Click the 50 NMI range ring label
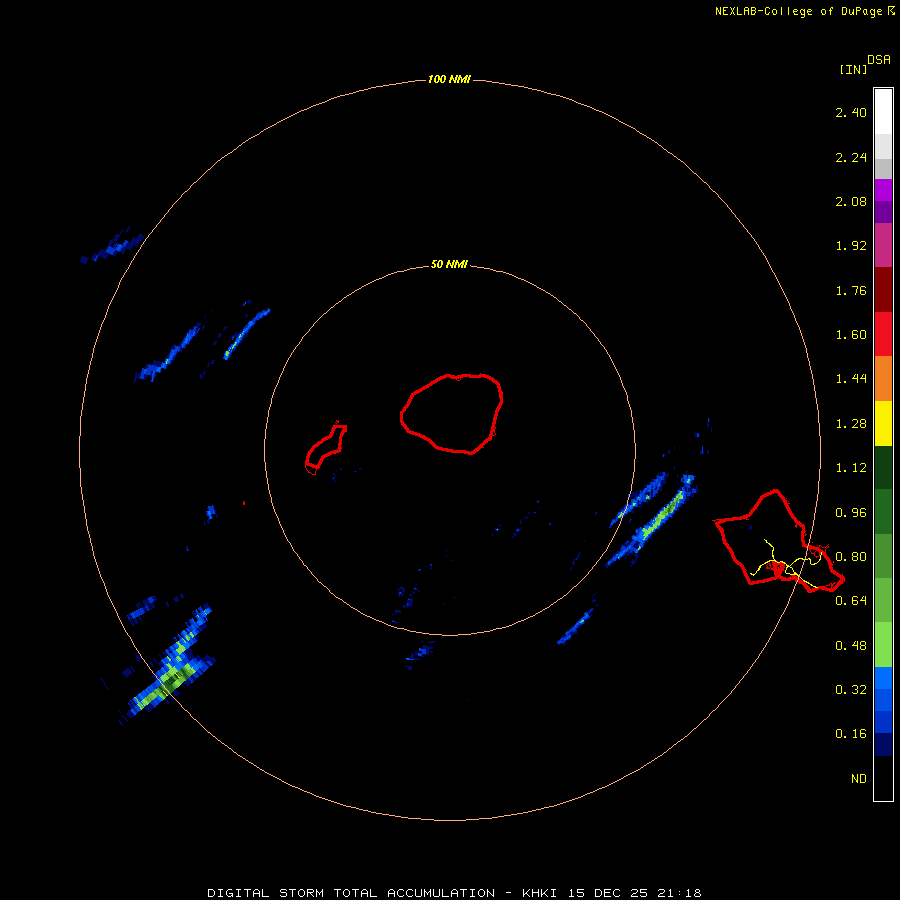900x900 pixels. click(x=449, y=265)
